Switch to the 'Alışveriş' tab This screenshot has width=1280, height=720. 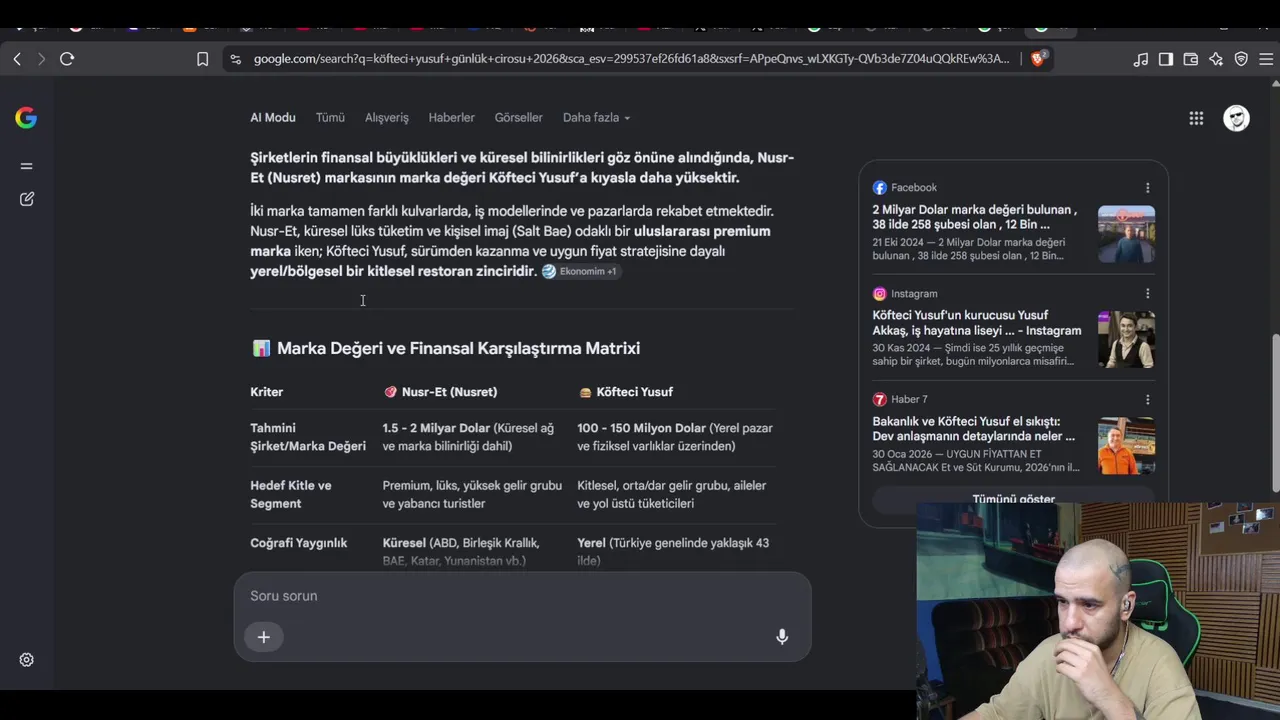[x=387, y=118]
